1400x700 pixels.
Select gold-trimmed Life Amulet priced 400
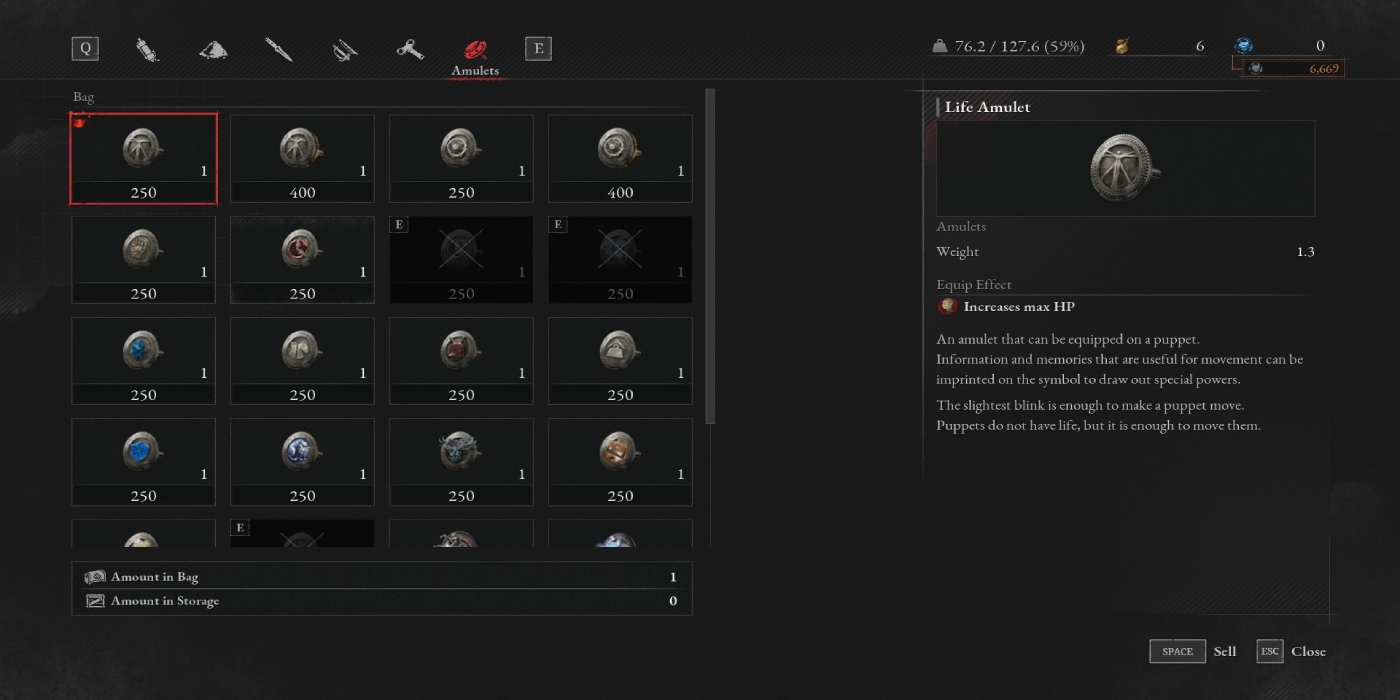pyautogui.click(x=302, y=158)
